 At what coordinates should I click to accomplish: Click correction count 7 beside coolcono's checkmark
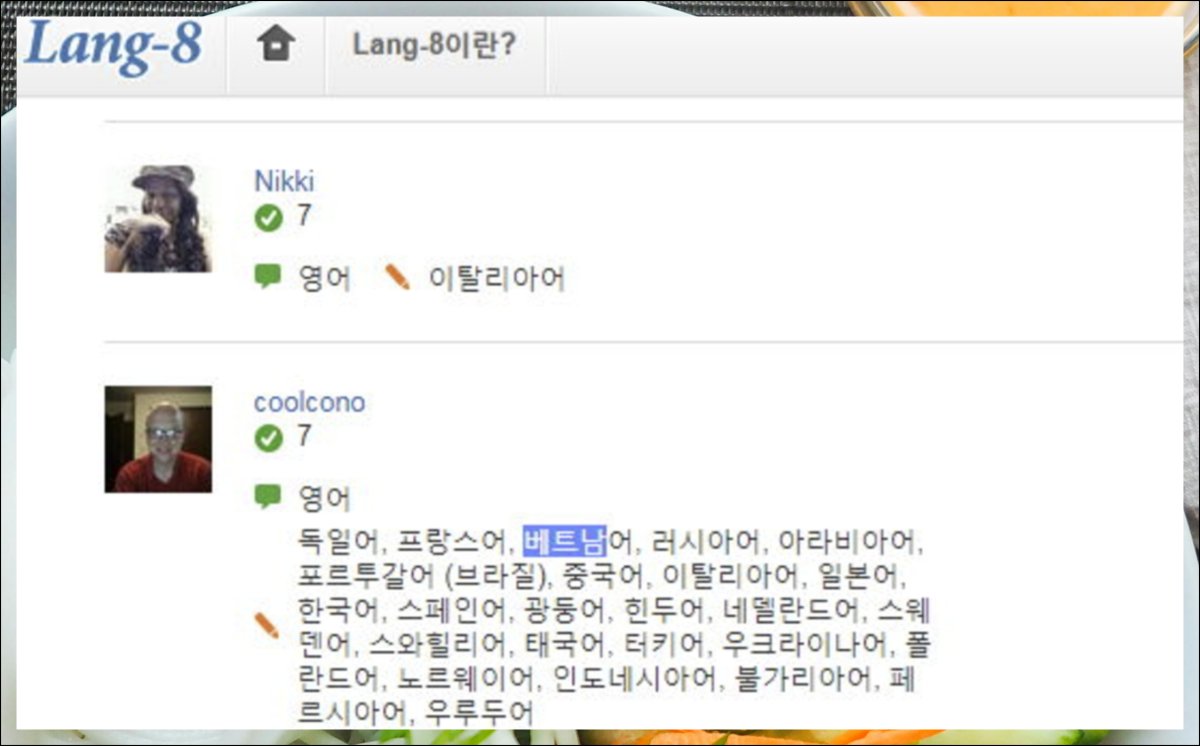click(x=304, y=437)
